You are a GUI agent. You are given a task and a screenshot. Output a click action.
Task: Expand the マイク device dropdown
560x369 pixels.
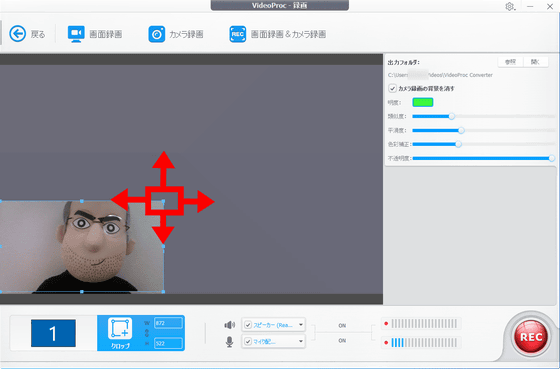click(x=301, y=342)
